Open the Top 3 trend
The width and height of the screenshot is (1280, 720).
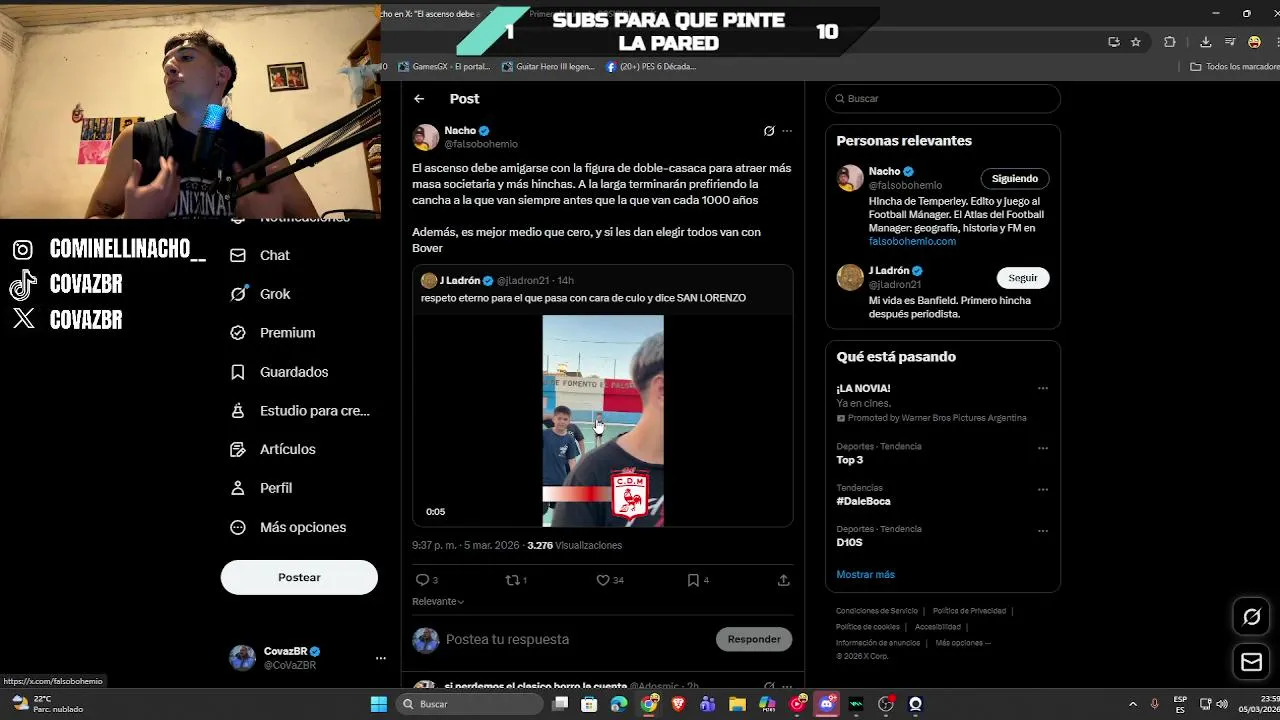850,460
